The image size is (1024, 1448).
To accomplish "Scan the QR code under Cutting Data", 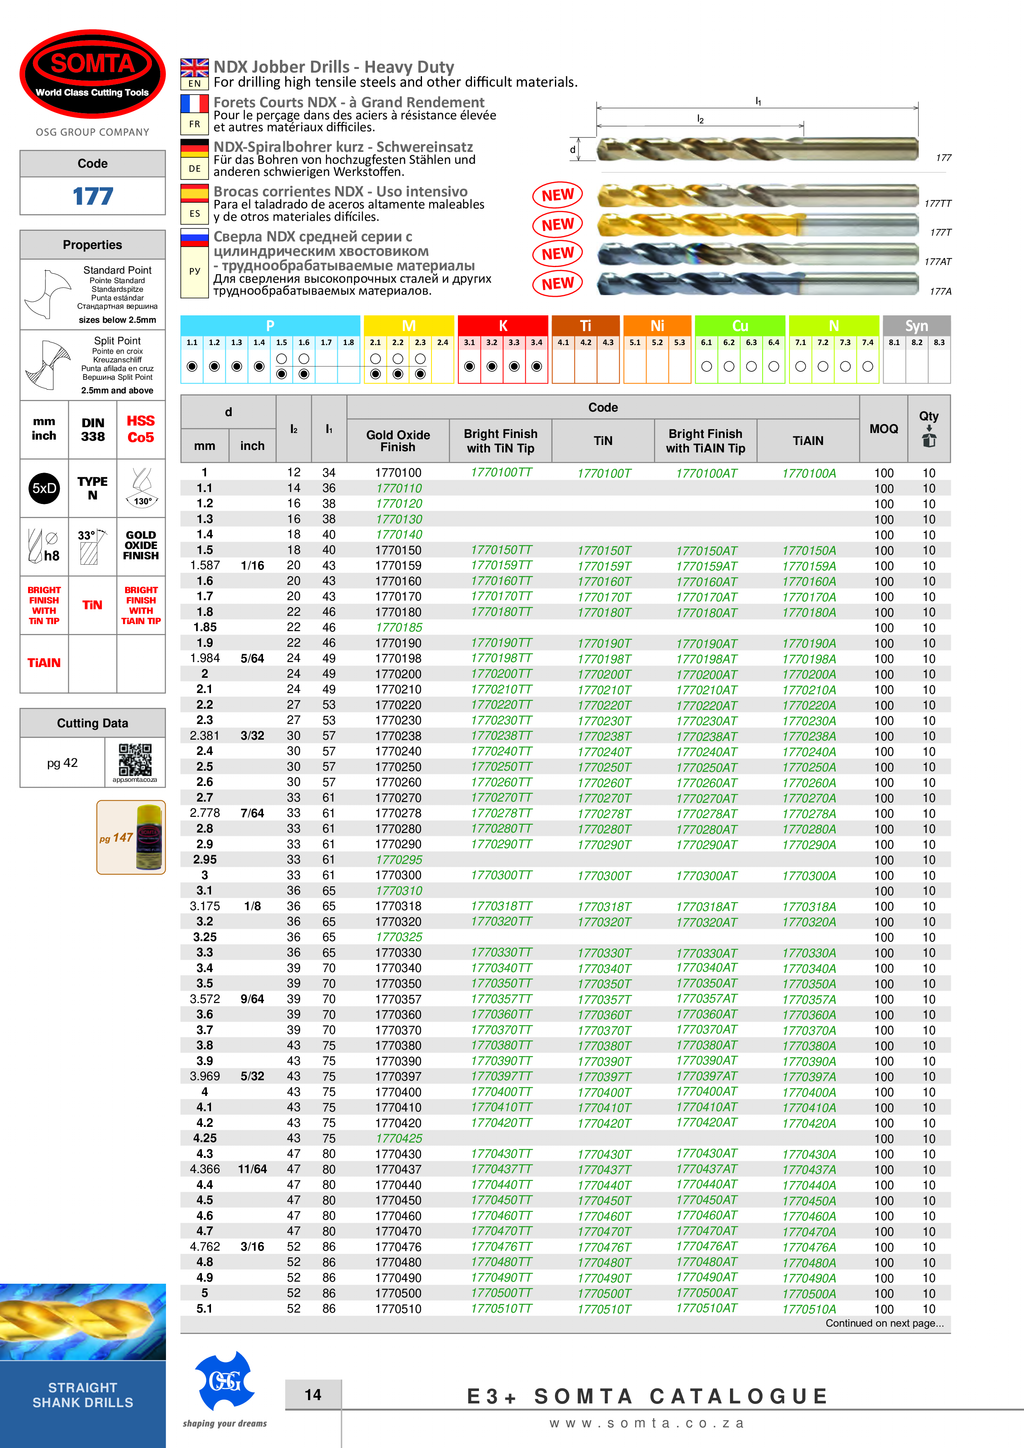I will tap(135, 761).
